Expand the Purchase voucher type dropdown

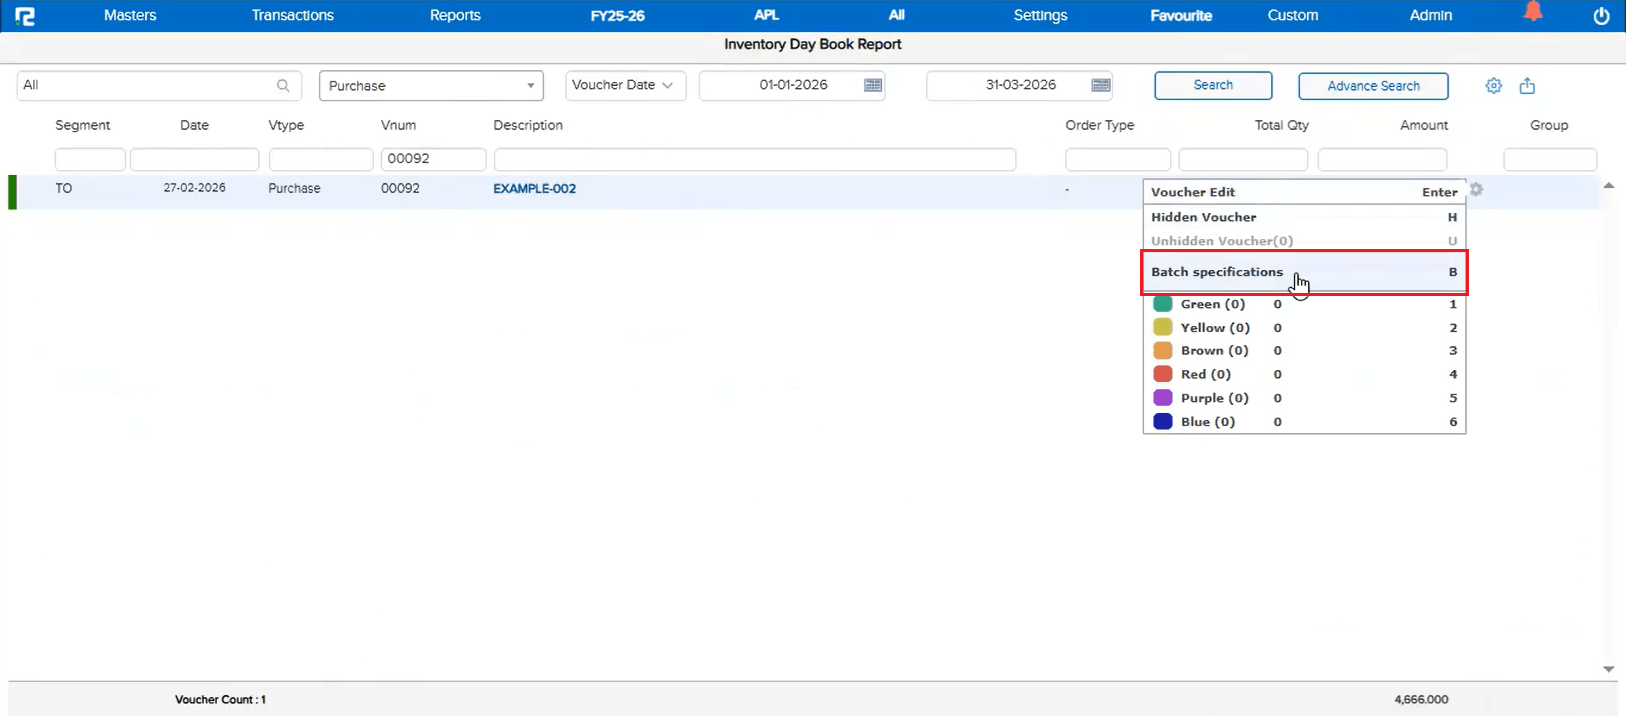(431, 86)
